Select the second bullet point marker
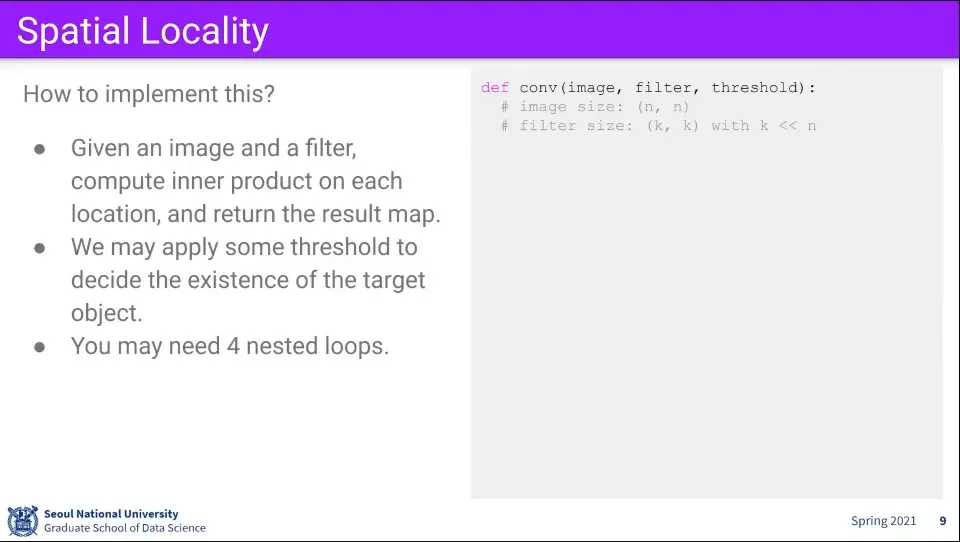 40,248
